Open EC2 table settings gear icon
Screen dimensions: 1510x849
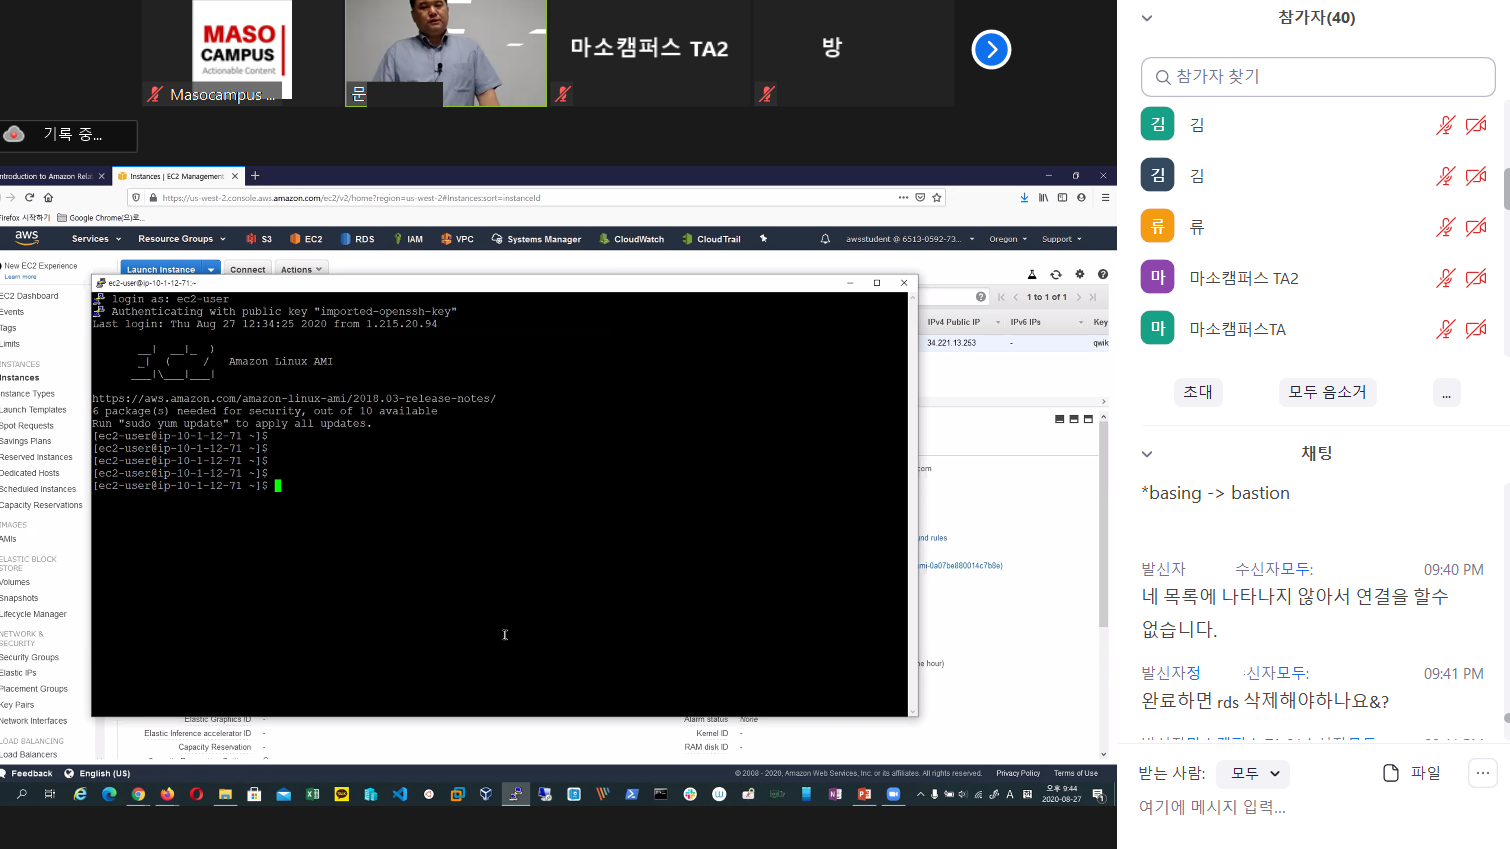click(1079, 274)
